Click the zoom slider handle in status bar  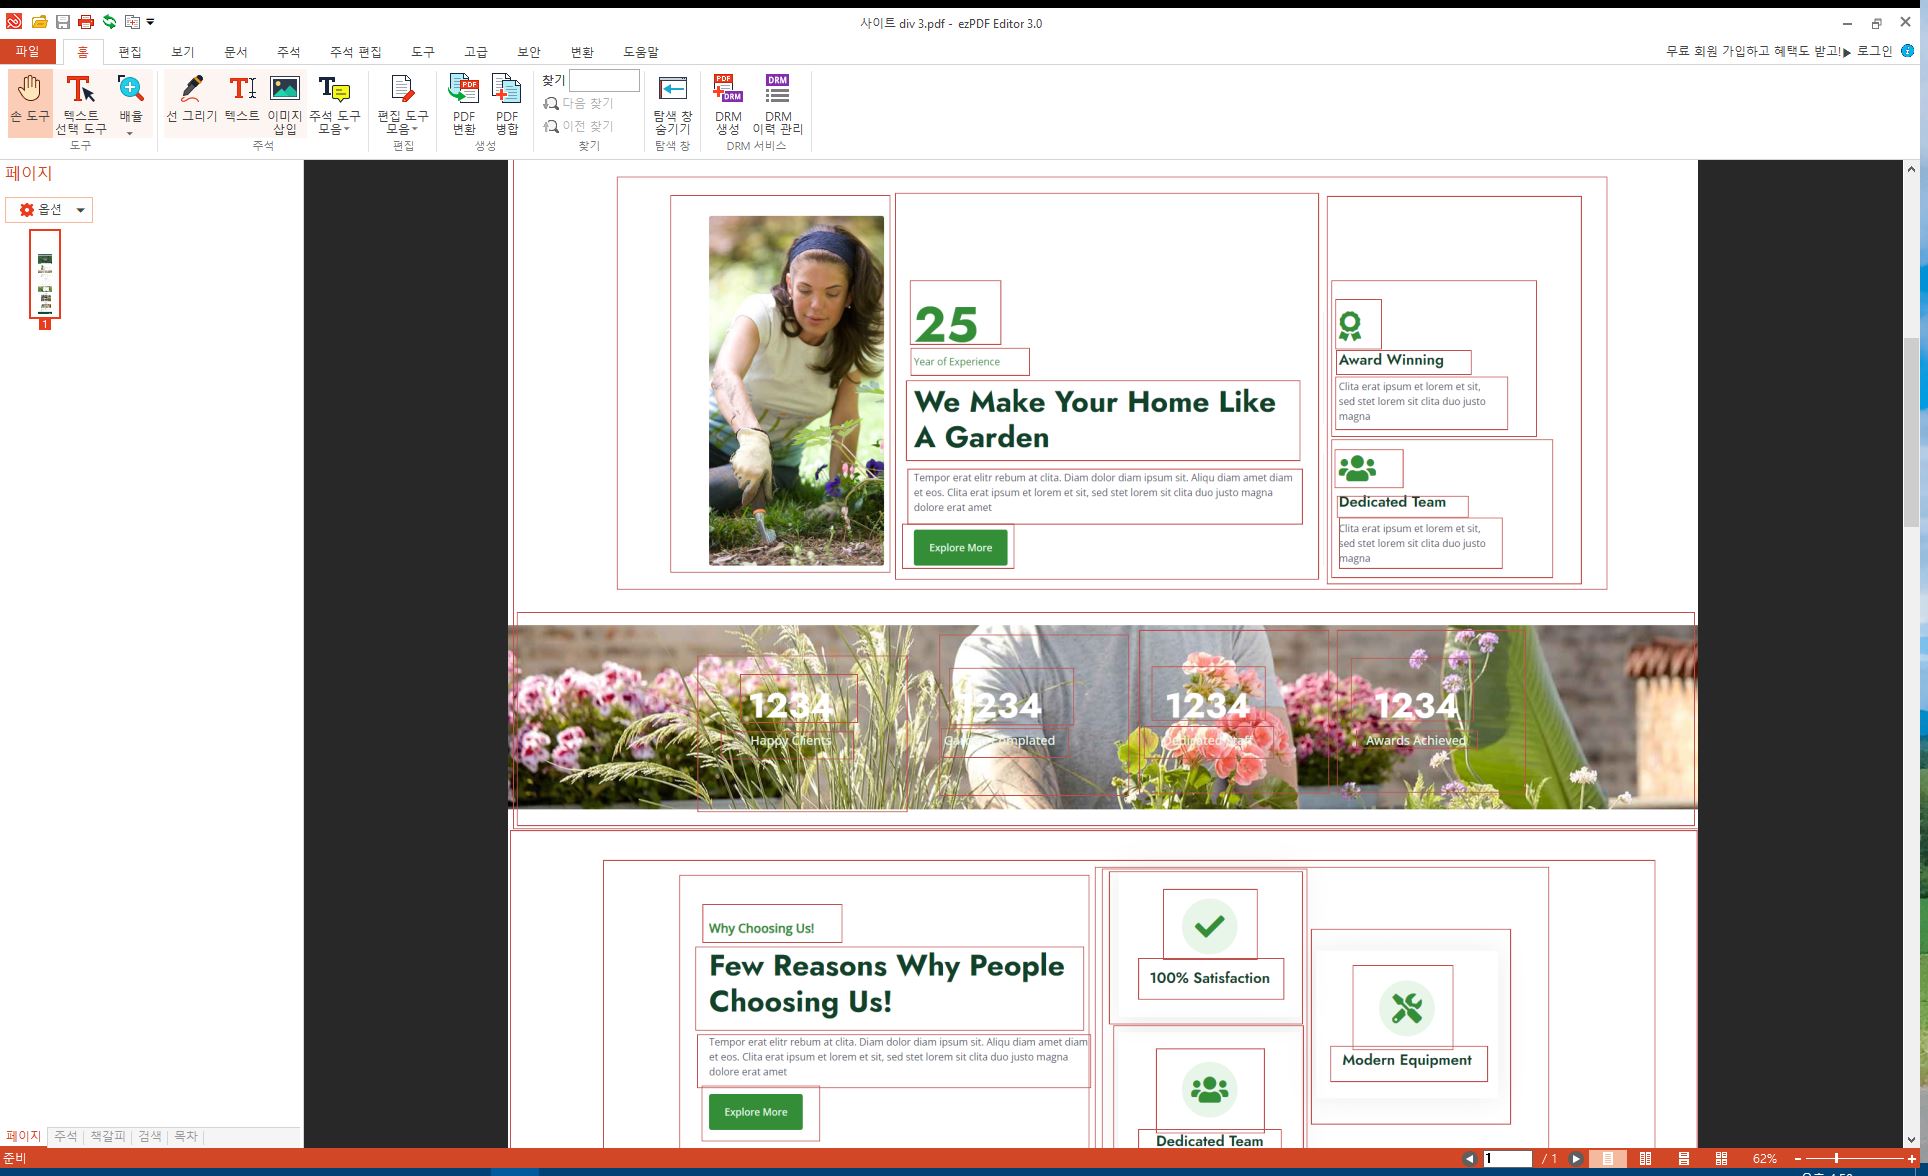point(1836,1158)
